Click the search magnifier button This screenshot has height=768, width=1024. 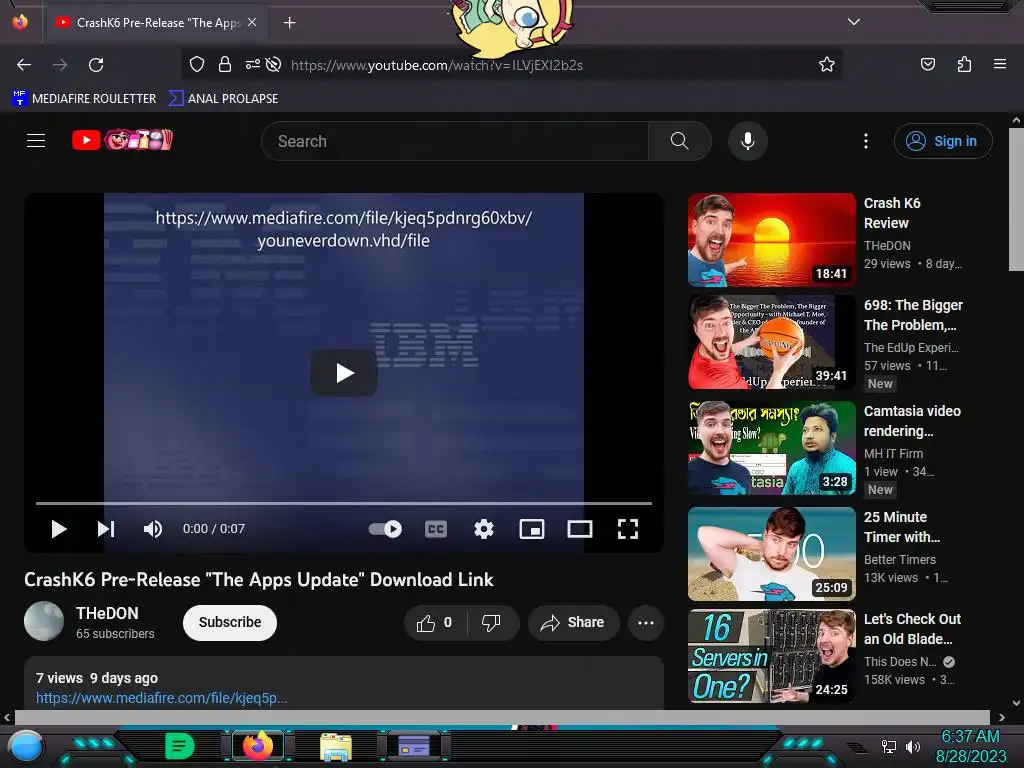680,141
